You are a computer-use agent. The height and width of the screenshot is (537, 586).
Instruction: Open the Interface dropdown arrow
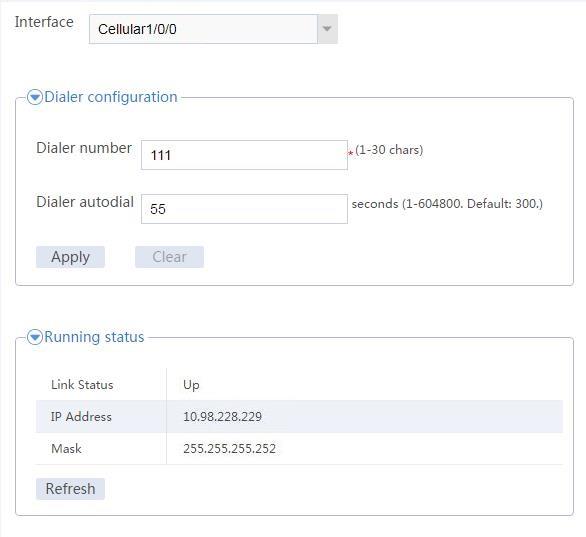[327, 29]
